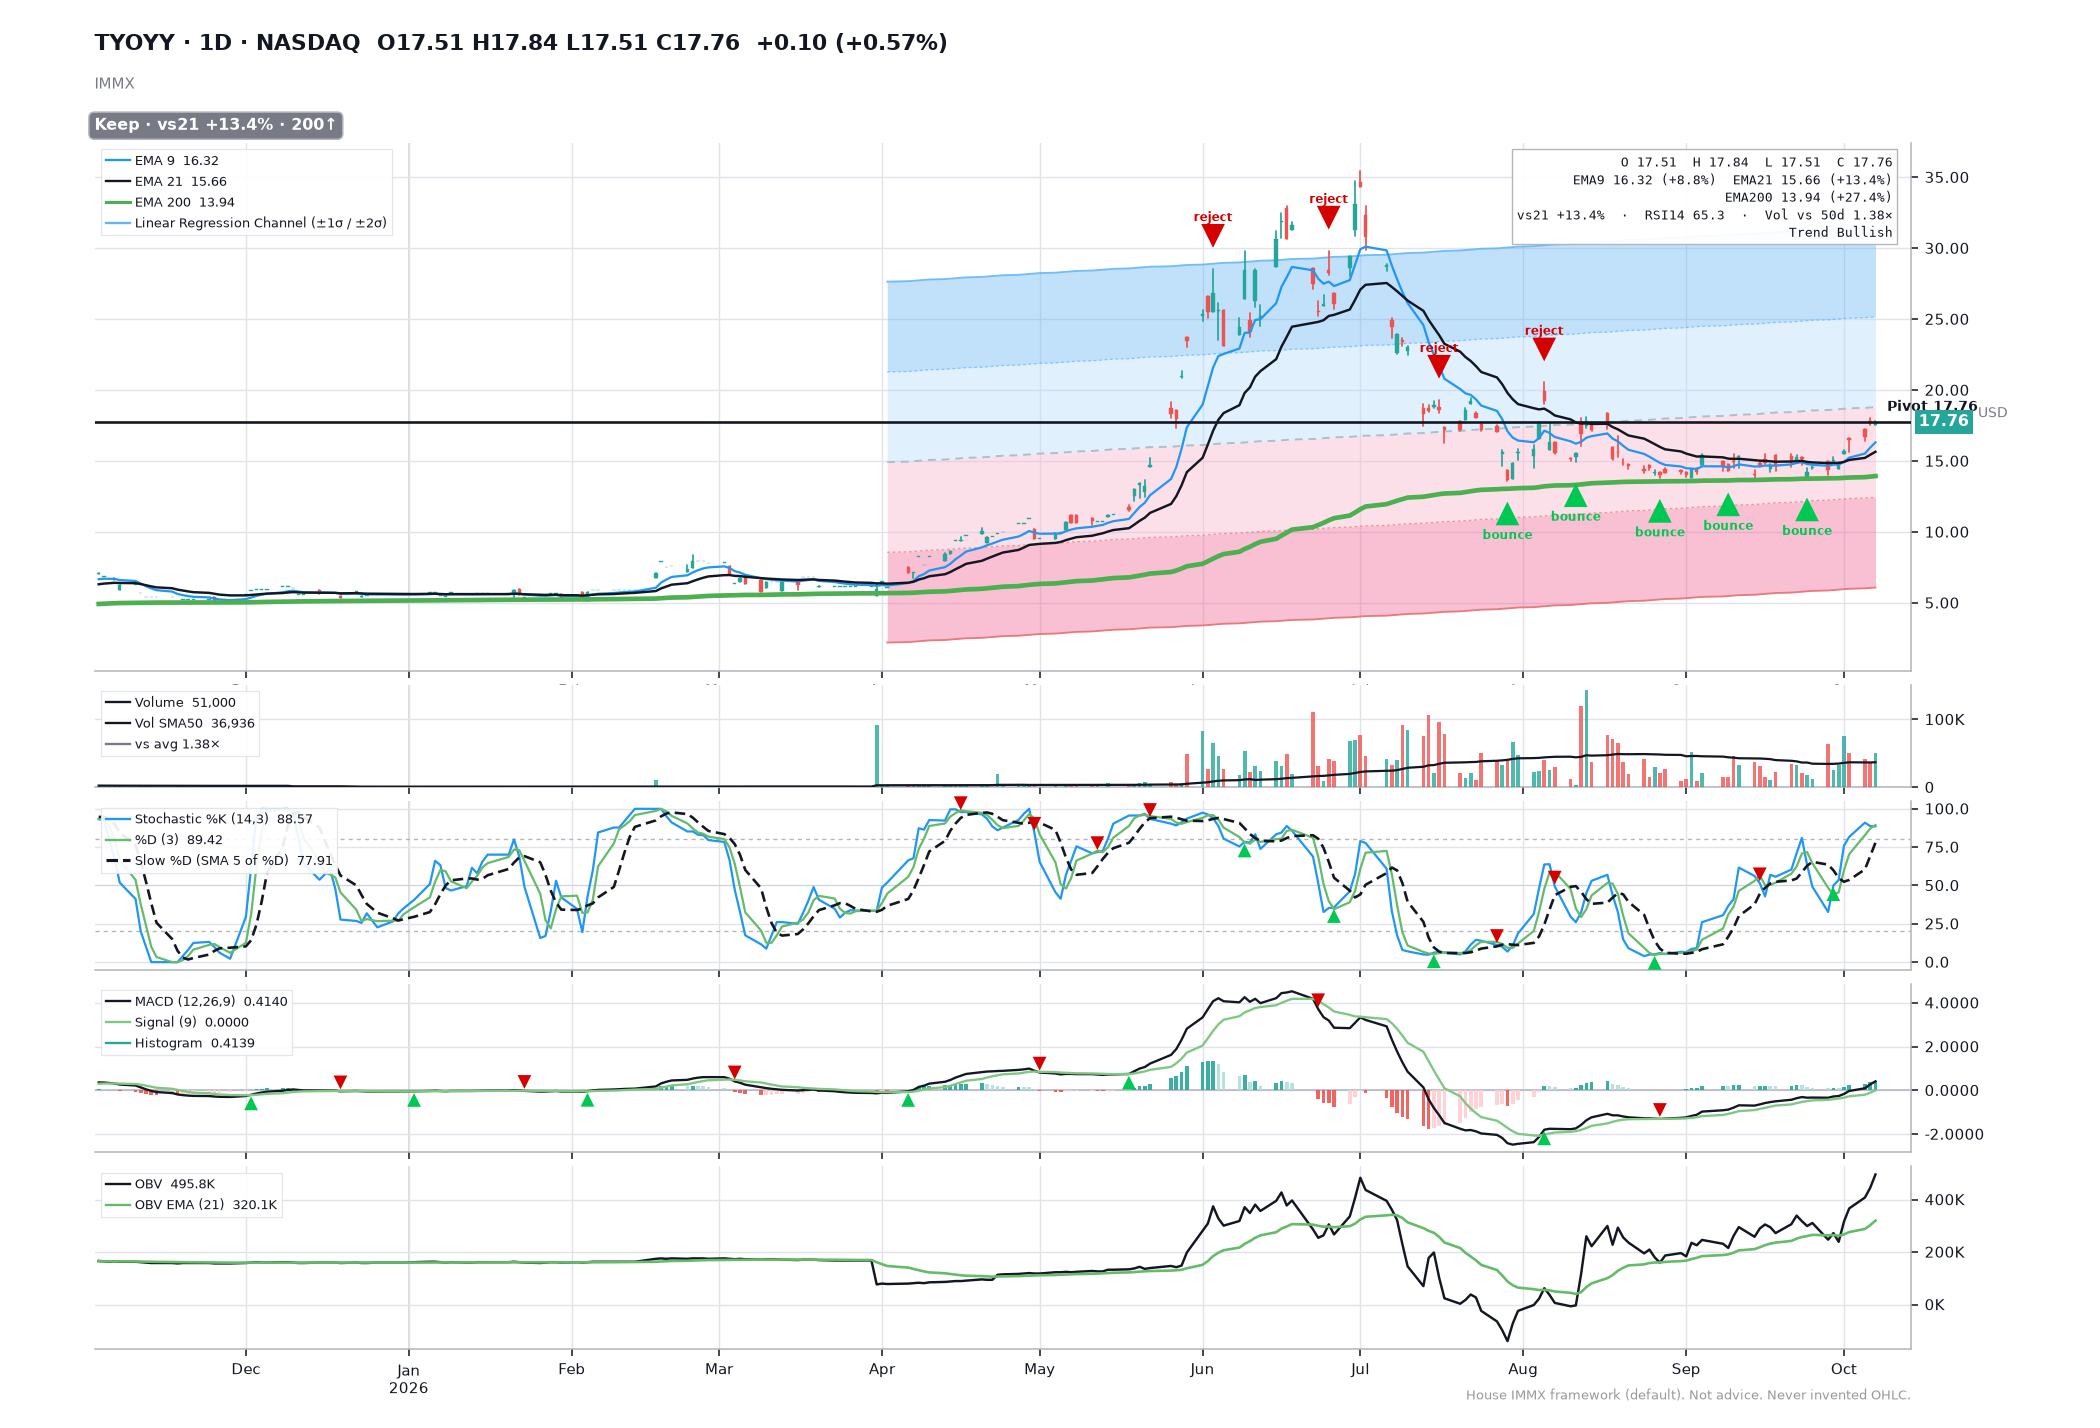This screenshot has height=1428, width=2100.
Task: Click the Slow %D (SMA 5 of %D) 77.91 legend entry
Action: tap(218, 861)
